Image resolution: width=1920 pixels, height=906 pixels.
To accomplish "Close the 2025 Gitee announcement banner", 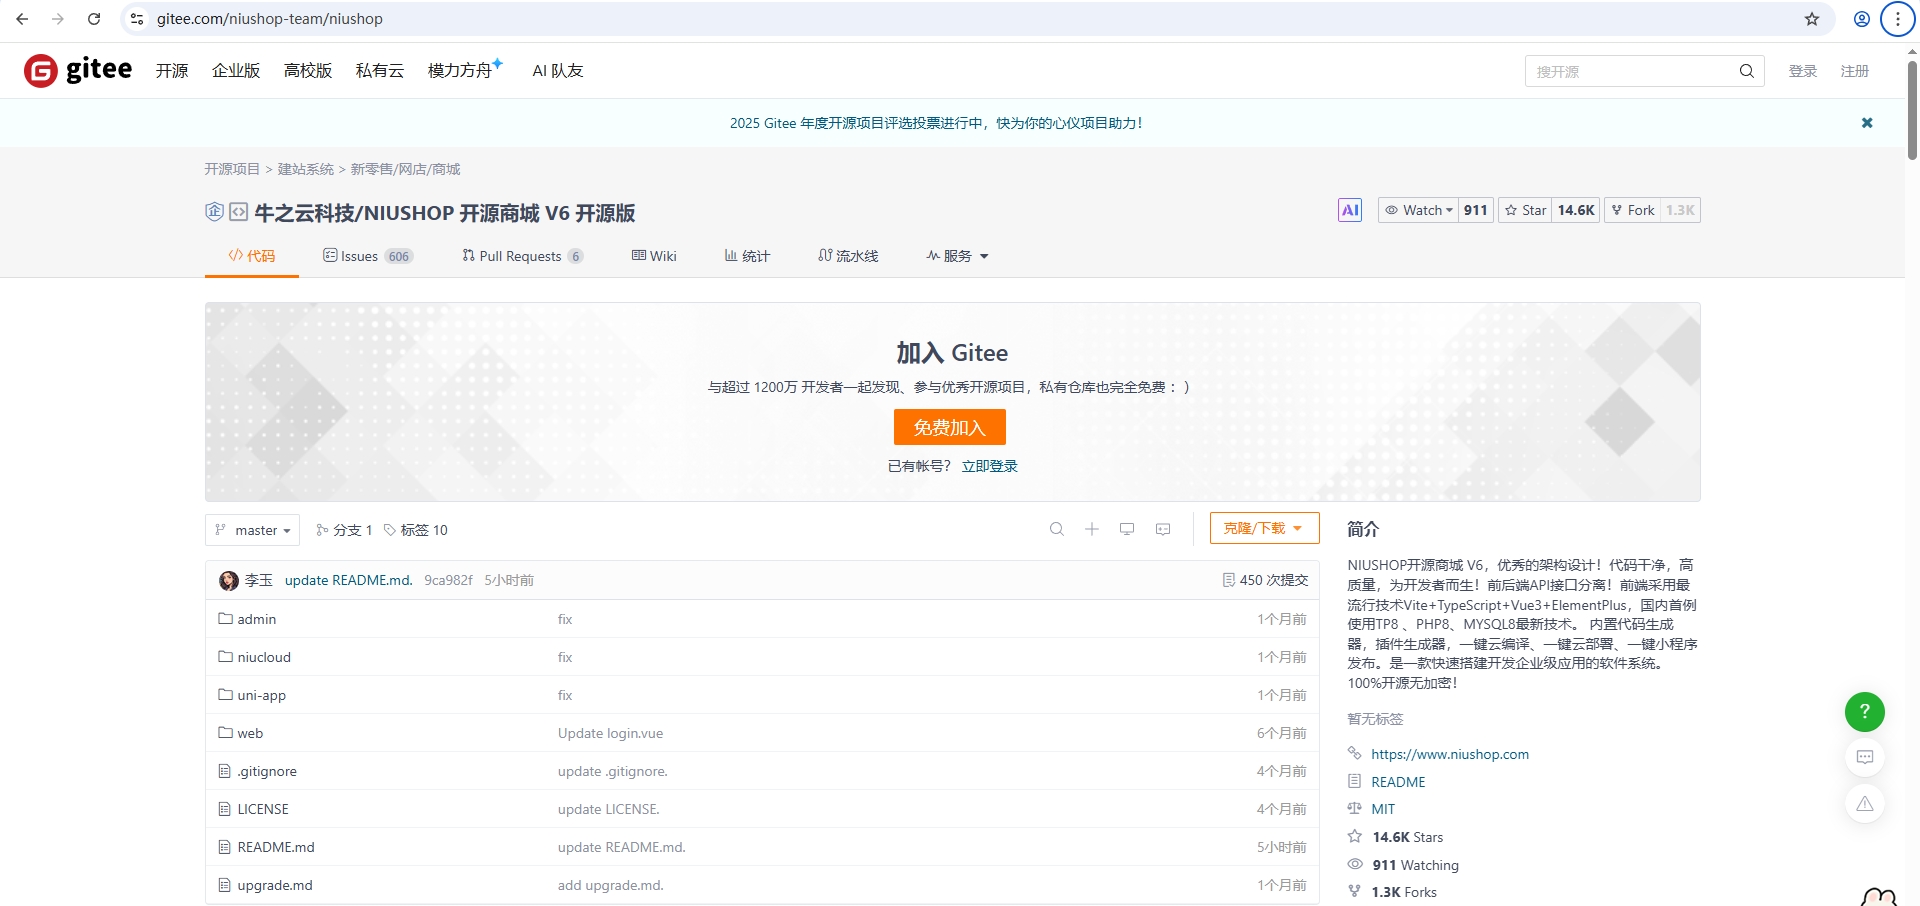I will pos(1866,123).
